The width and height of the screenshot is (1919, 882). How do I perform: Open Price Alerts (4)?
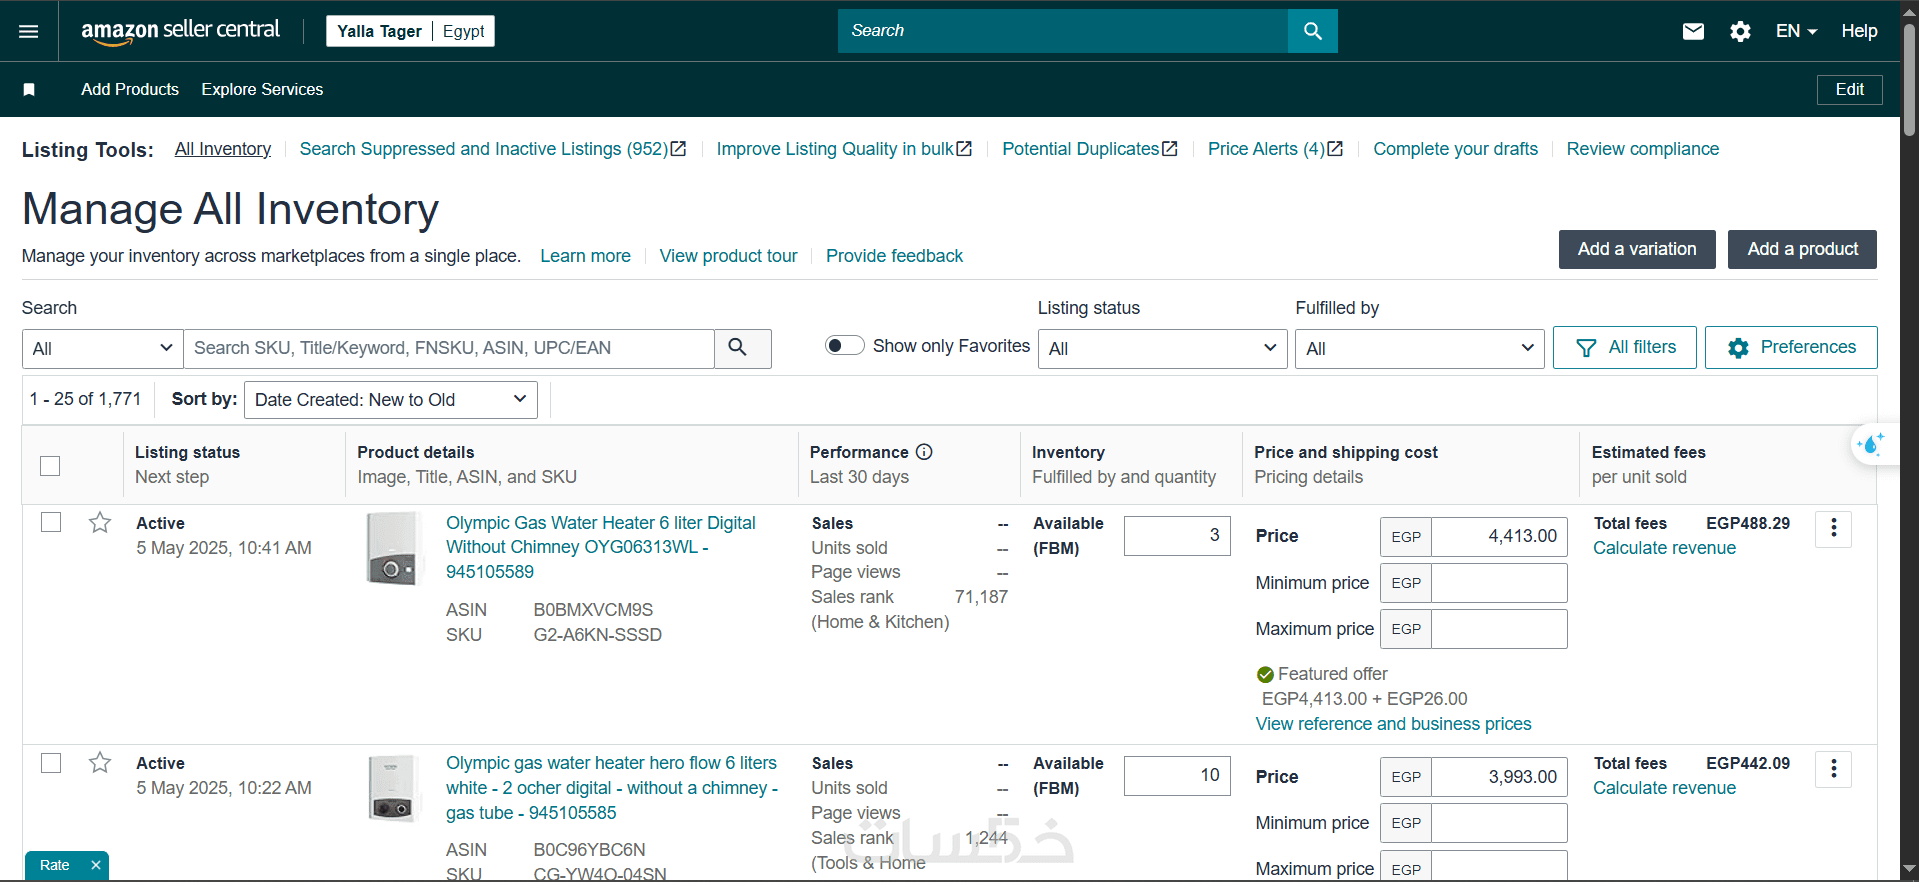(1275, 149)
